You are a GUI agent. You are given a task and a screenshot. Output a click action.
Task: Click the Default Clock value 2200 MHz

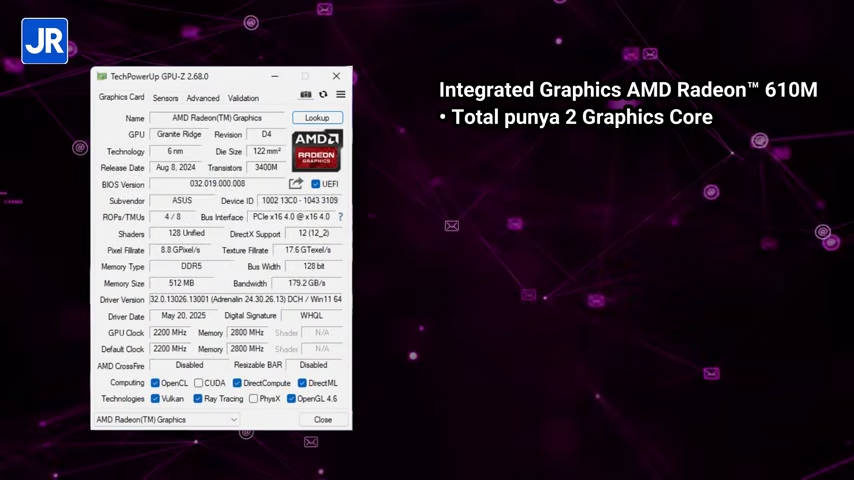click(169, 349)
